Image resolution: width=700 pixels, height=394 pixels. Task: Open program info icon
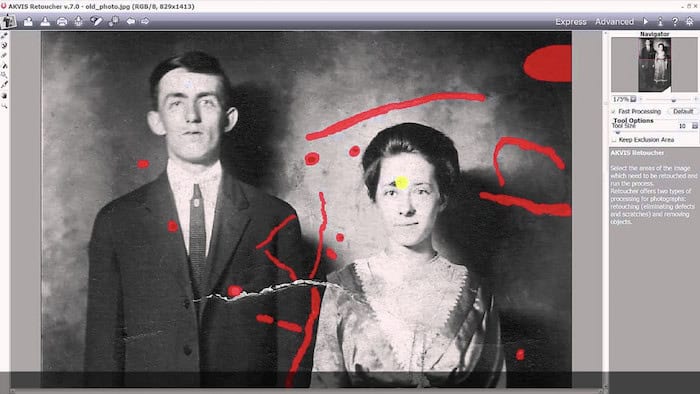(660, 21)
